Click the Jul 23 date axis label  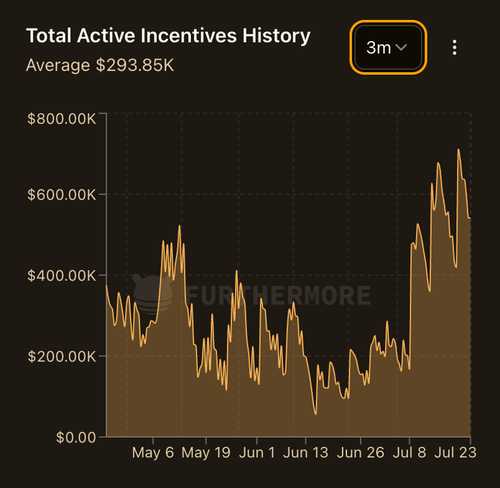coord(455,453)
